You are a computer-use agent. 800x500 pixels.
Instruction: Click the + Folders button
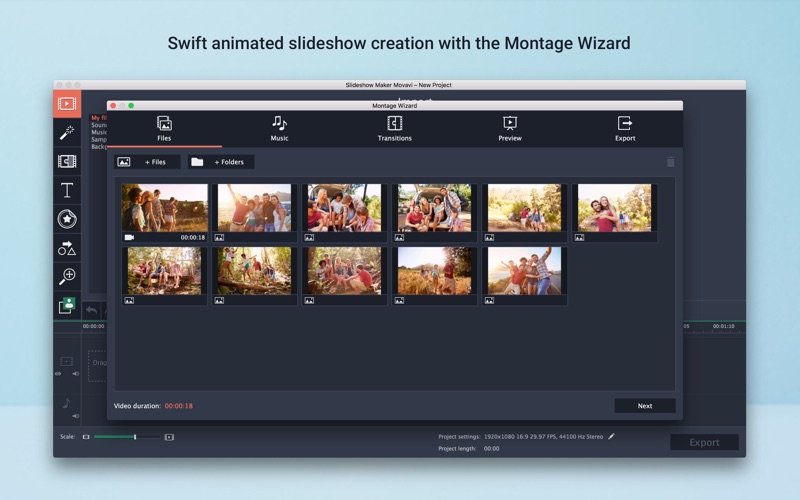pyautogui.click(x=221, y=162)
